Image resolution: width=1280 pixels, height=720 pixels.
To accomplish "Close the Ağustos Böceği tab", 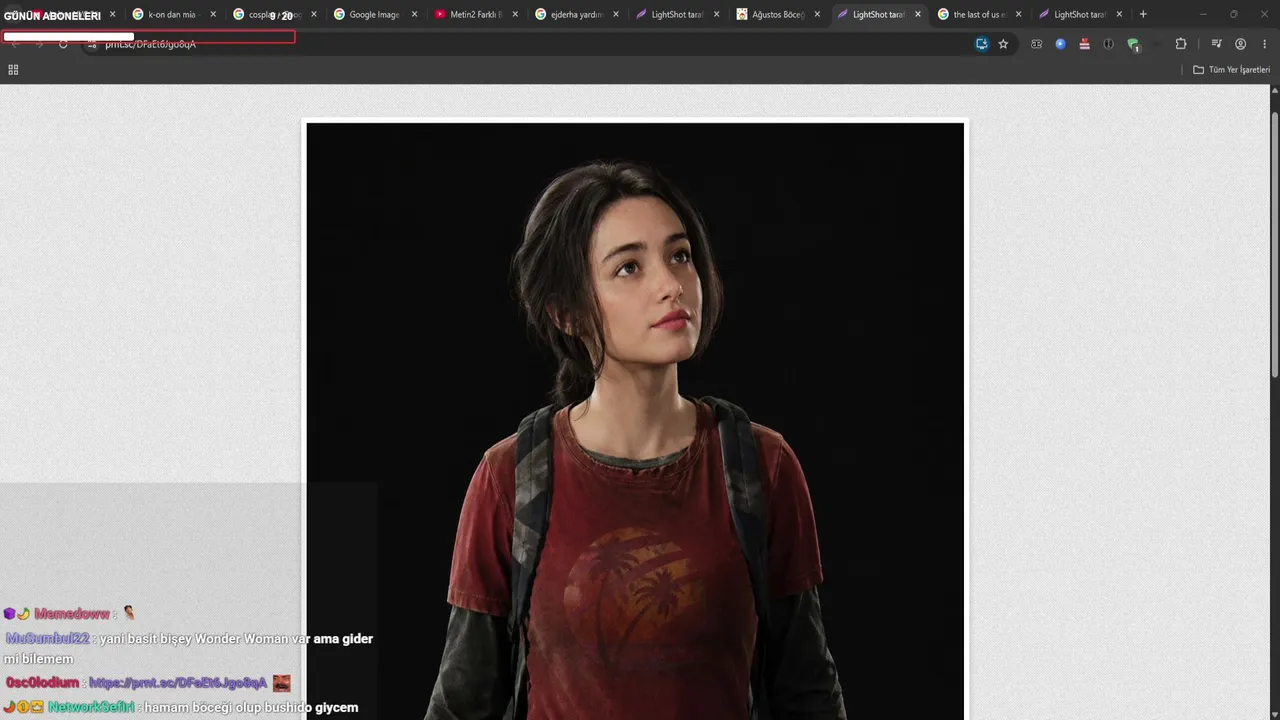I will 817,15.
